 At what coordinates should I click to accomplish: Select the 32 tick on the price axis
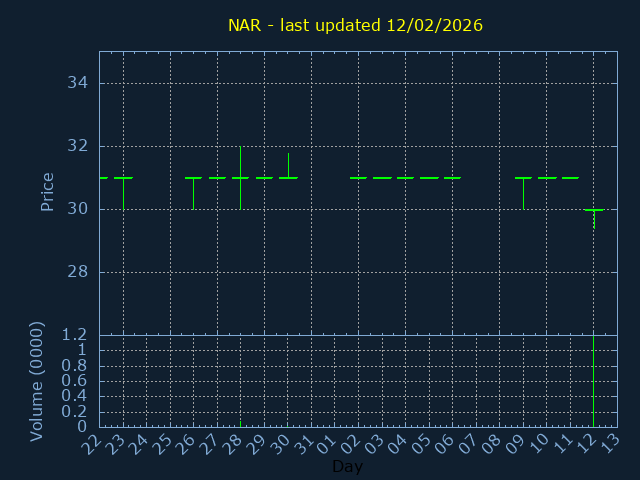[x=78, y=146]
